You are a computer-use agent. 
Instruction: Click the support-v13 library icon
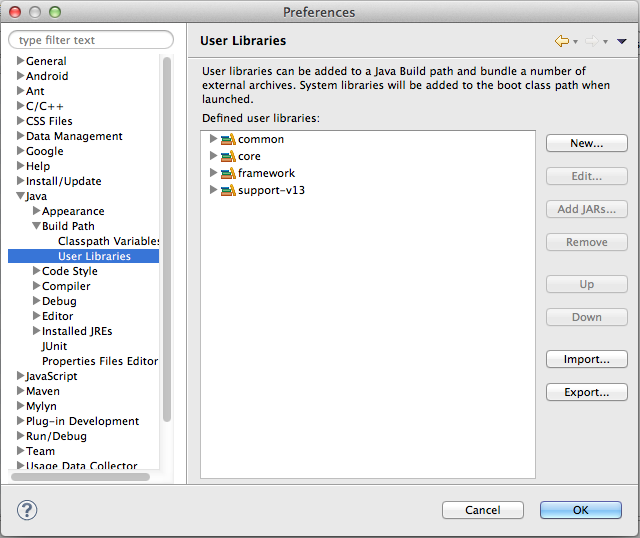point(228,190)
